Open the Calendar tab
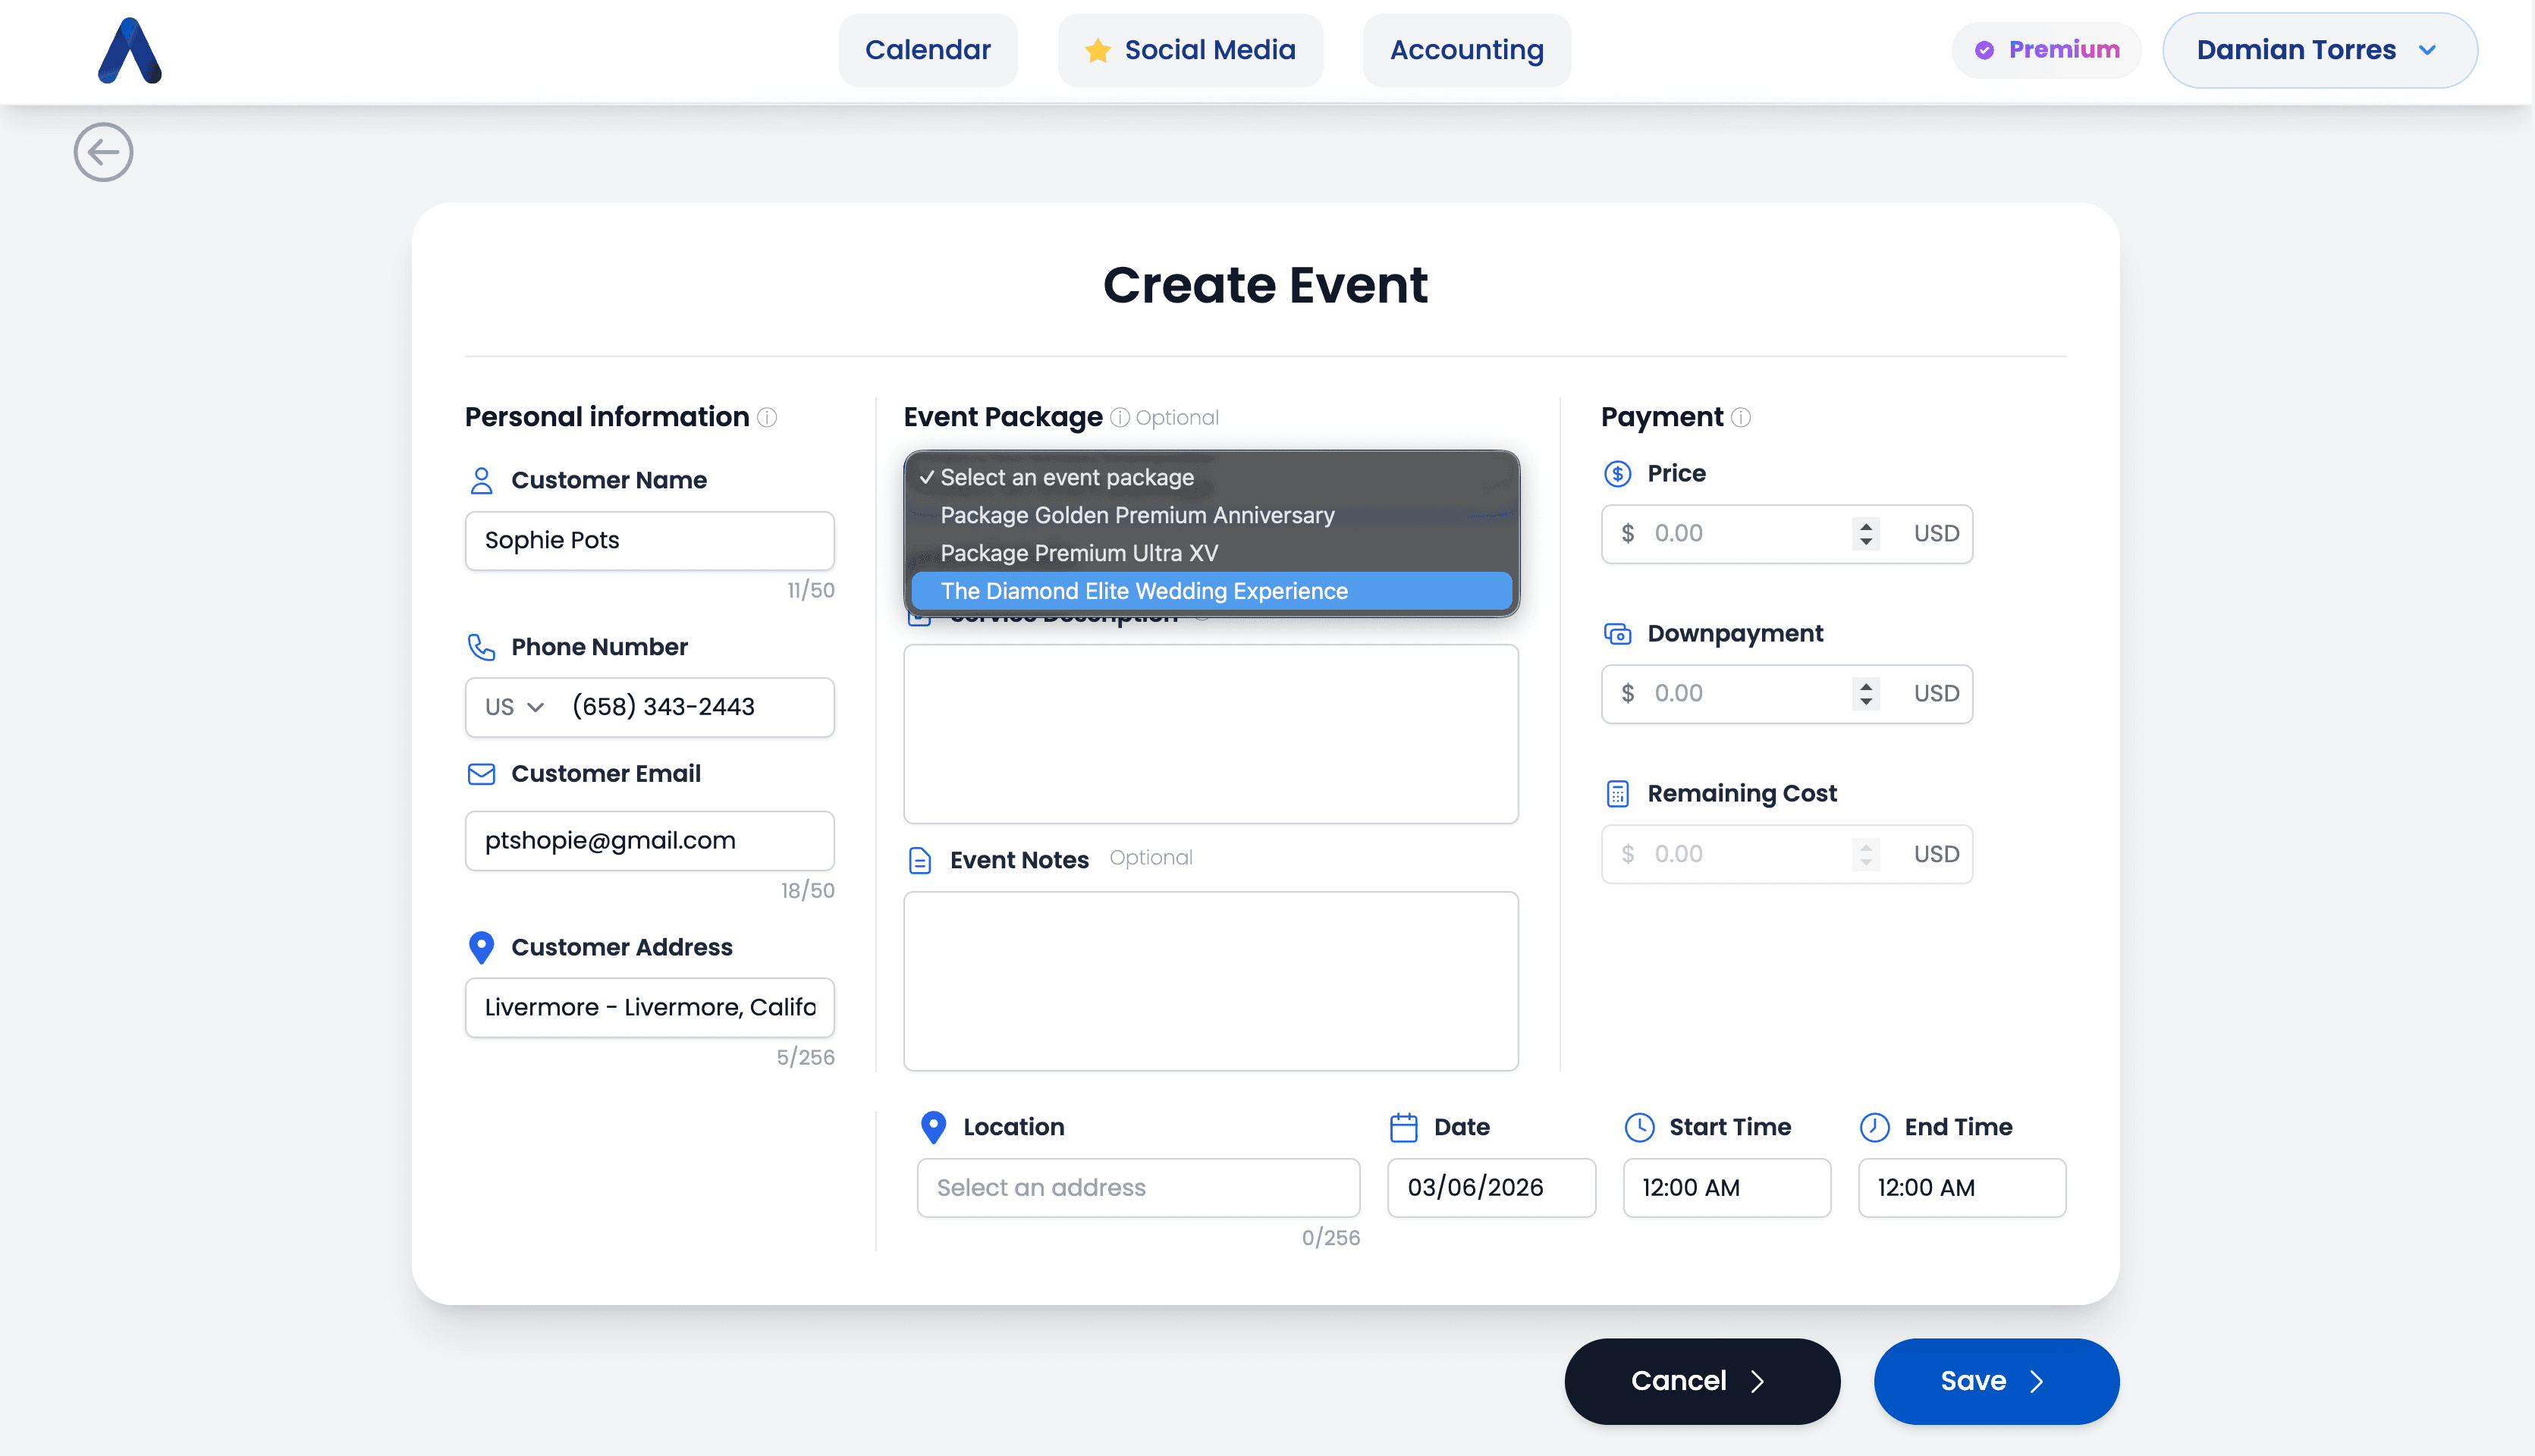Viewport: 2535px width, 1456px height. 927,50
